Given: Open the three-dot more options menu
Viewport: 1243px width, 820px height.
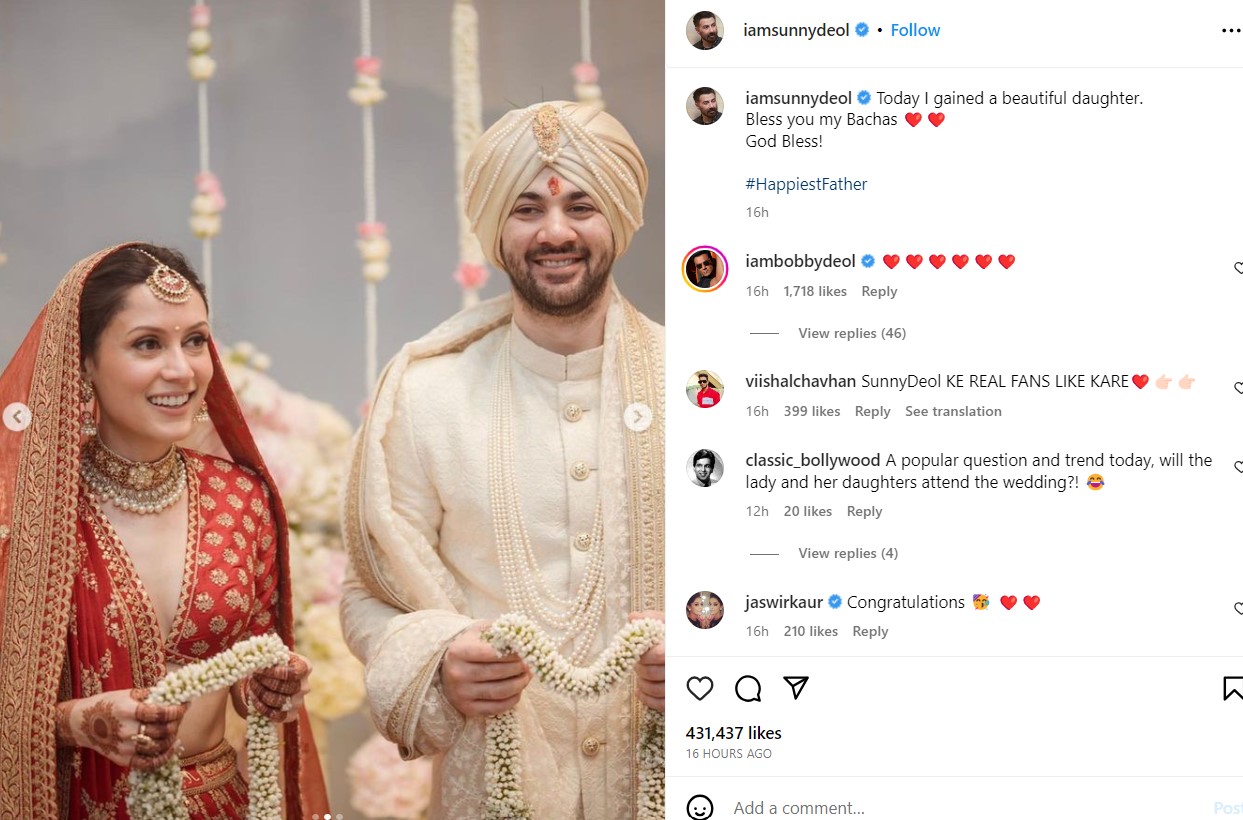Looking at the screenshot, I should tap(1231, 31).
